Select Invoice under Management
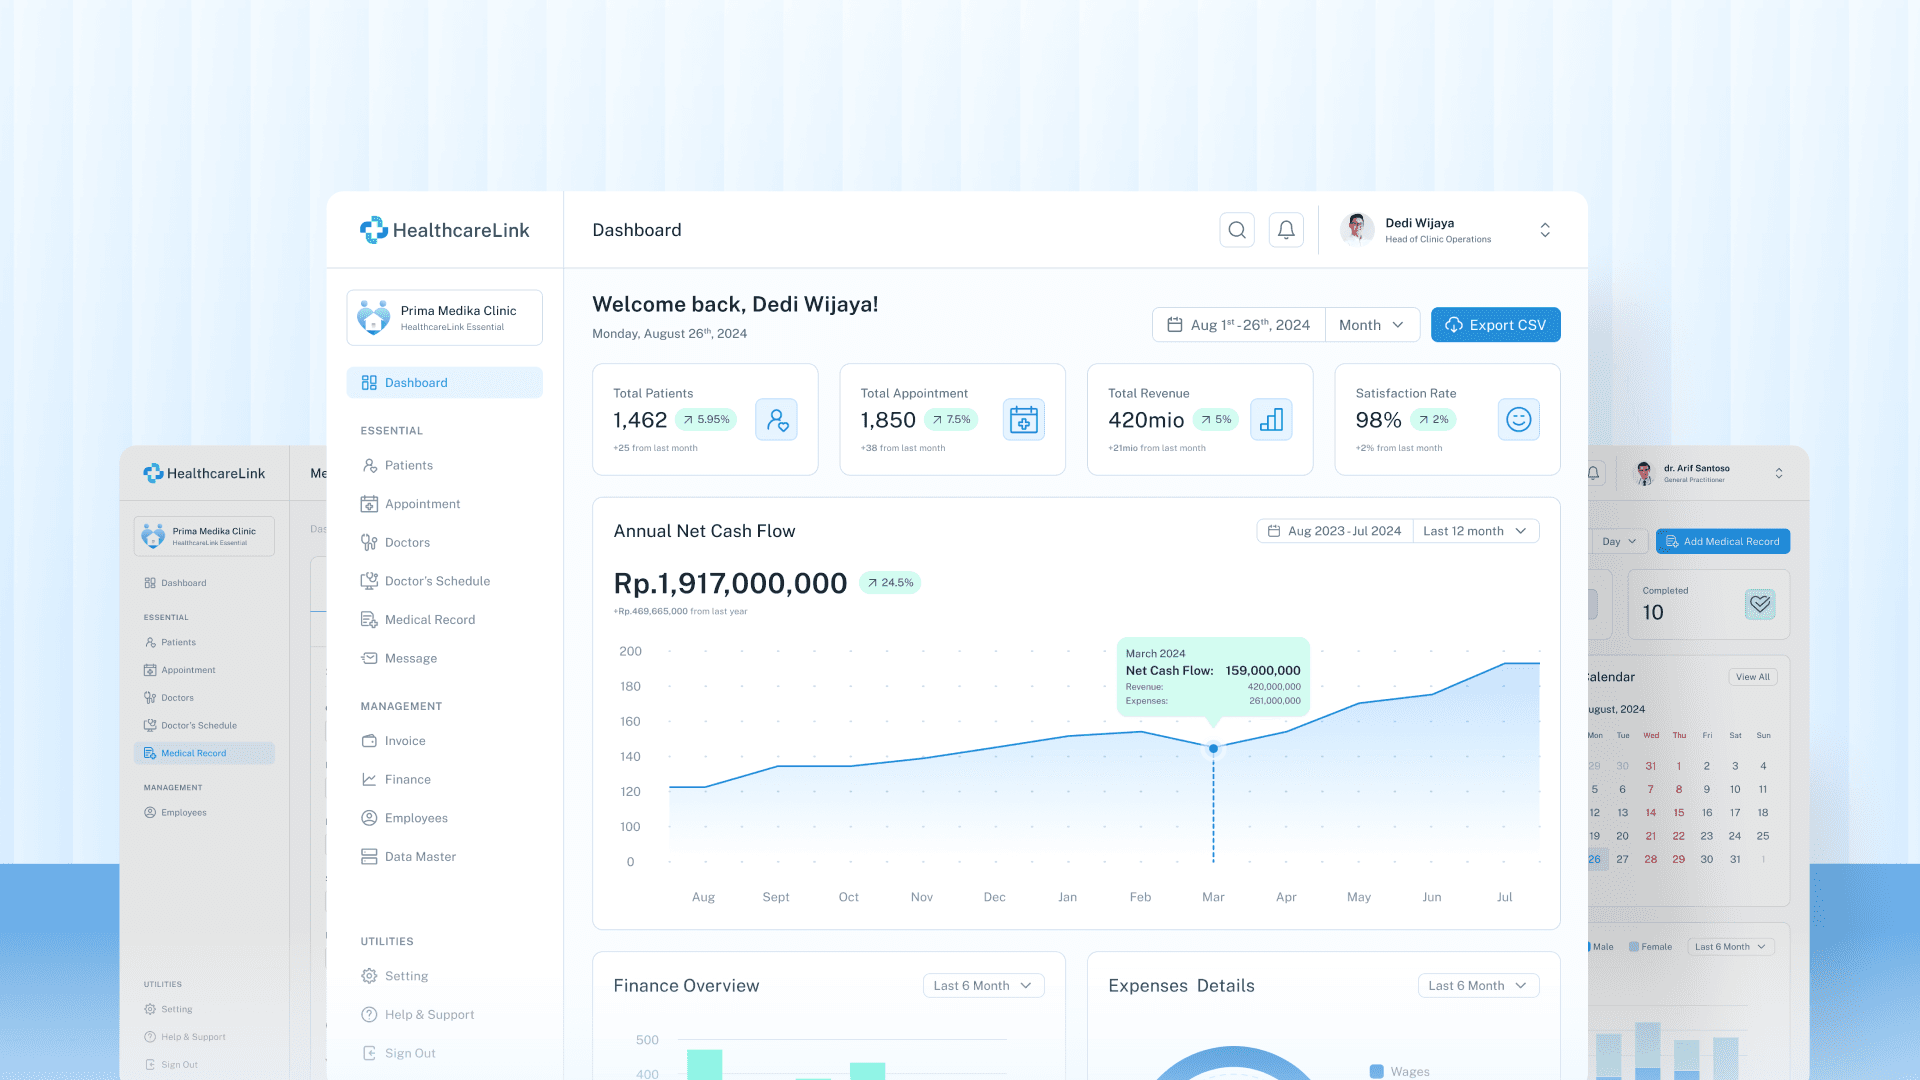Viewport: 1920px width, 1080px height. point(405,741)
